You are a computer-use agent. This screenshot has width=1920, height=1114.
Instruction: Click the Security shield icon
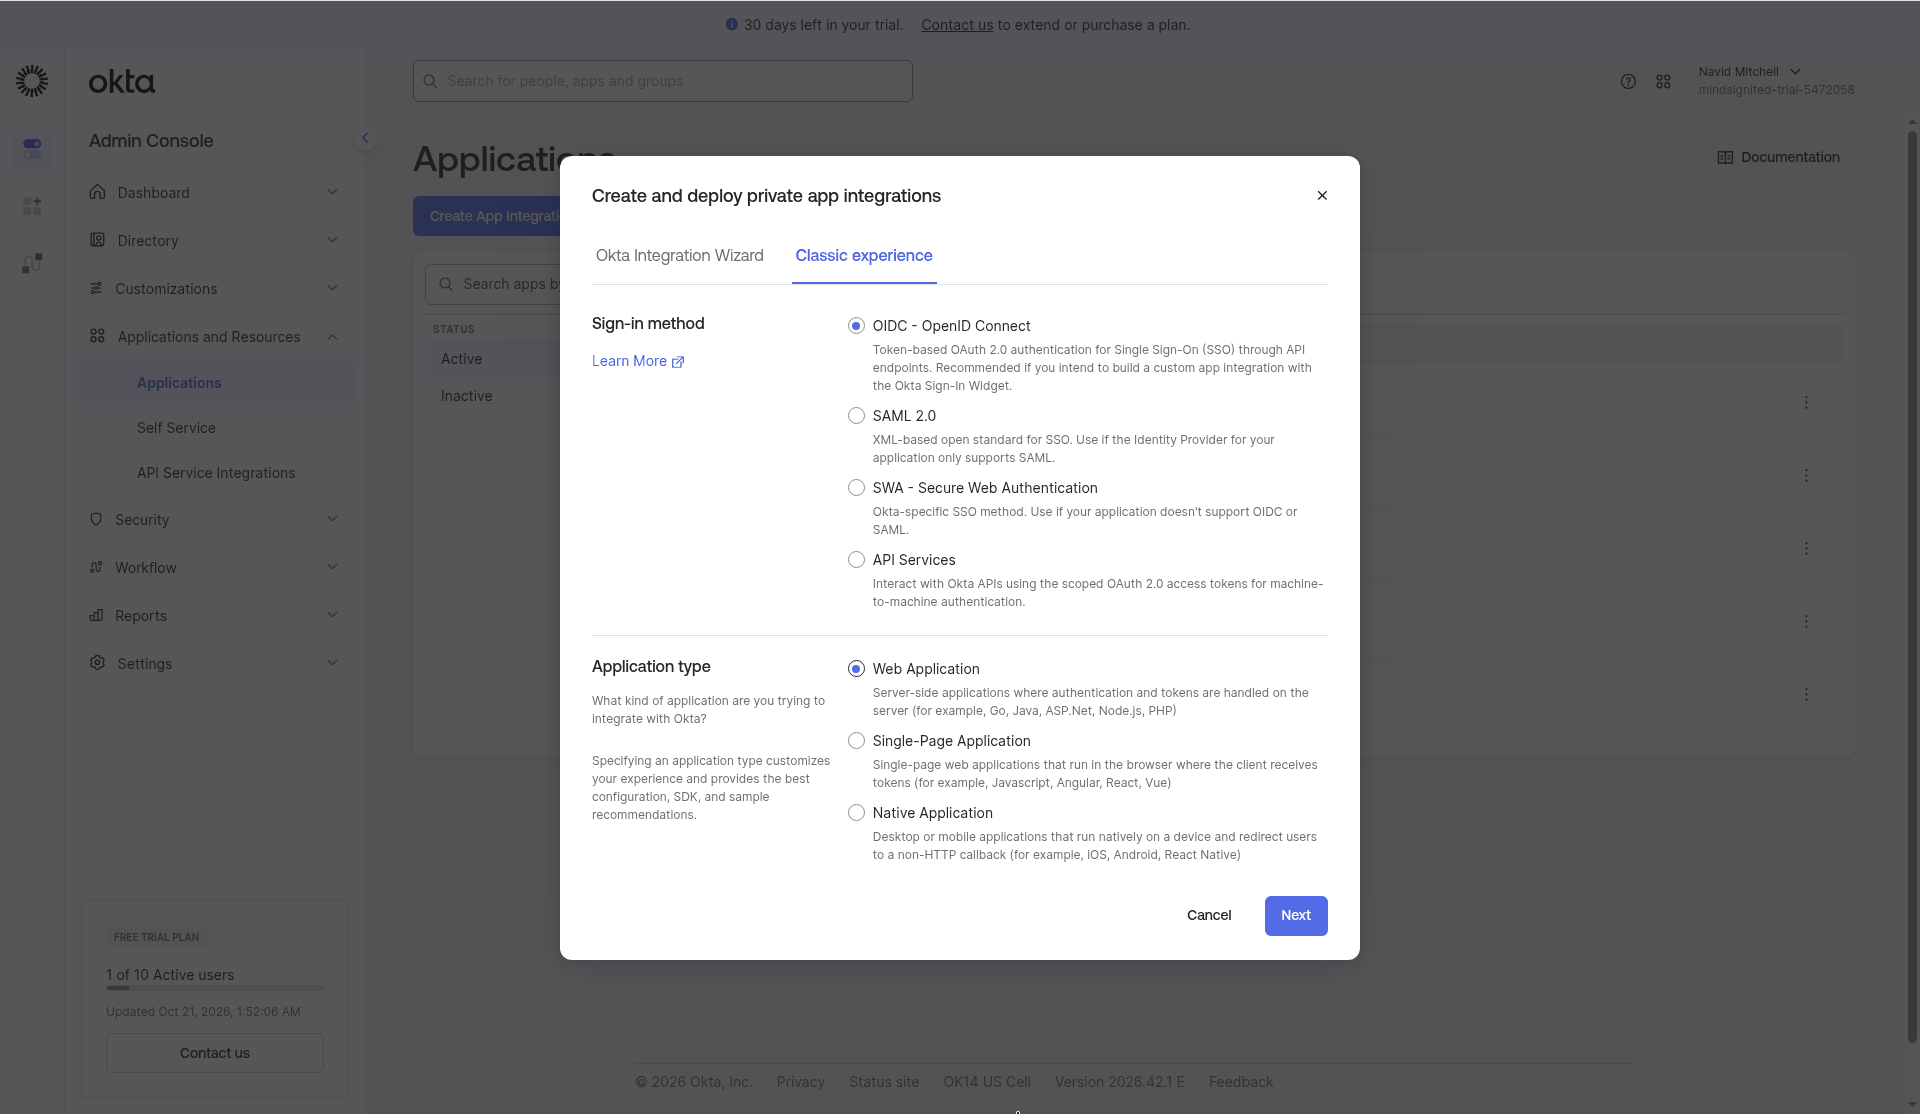pyautogui.click(x=96, y=519)
